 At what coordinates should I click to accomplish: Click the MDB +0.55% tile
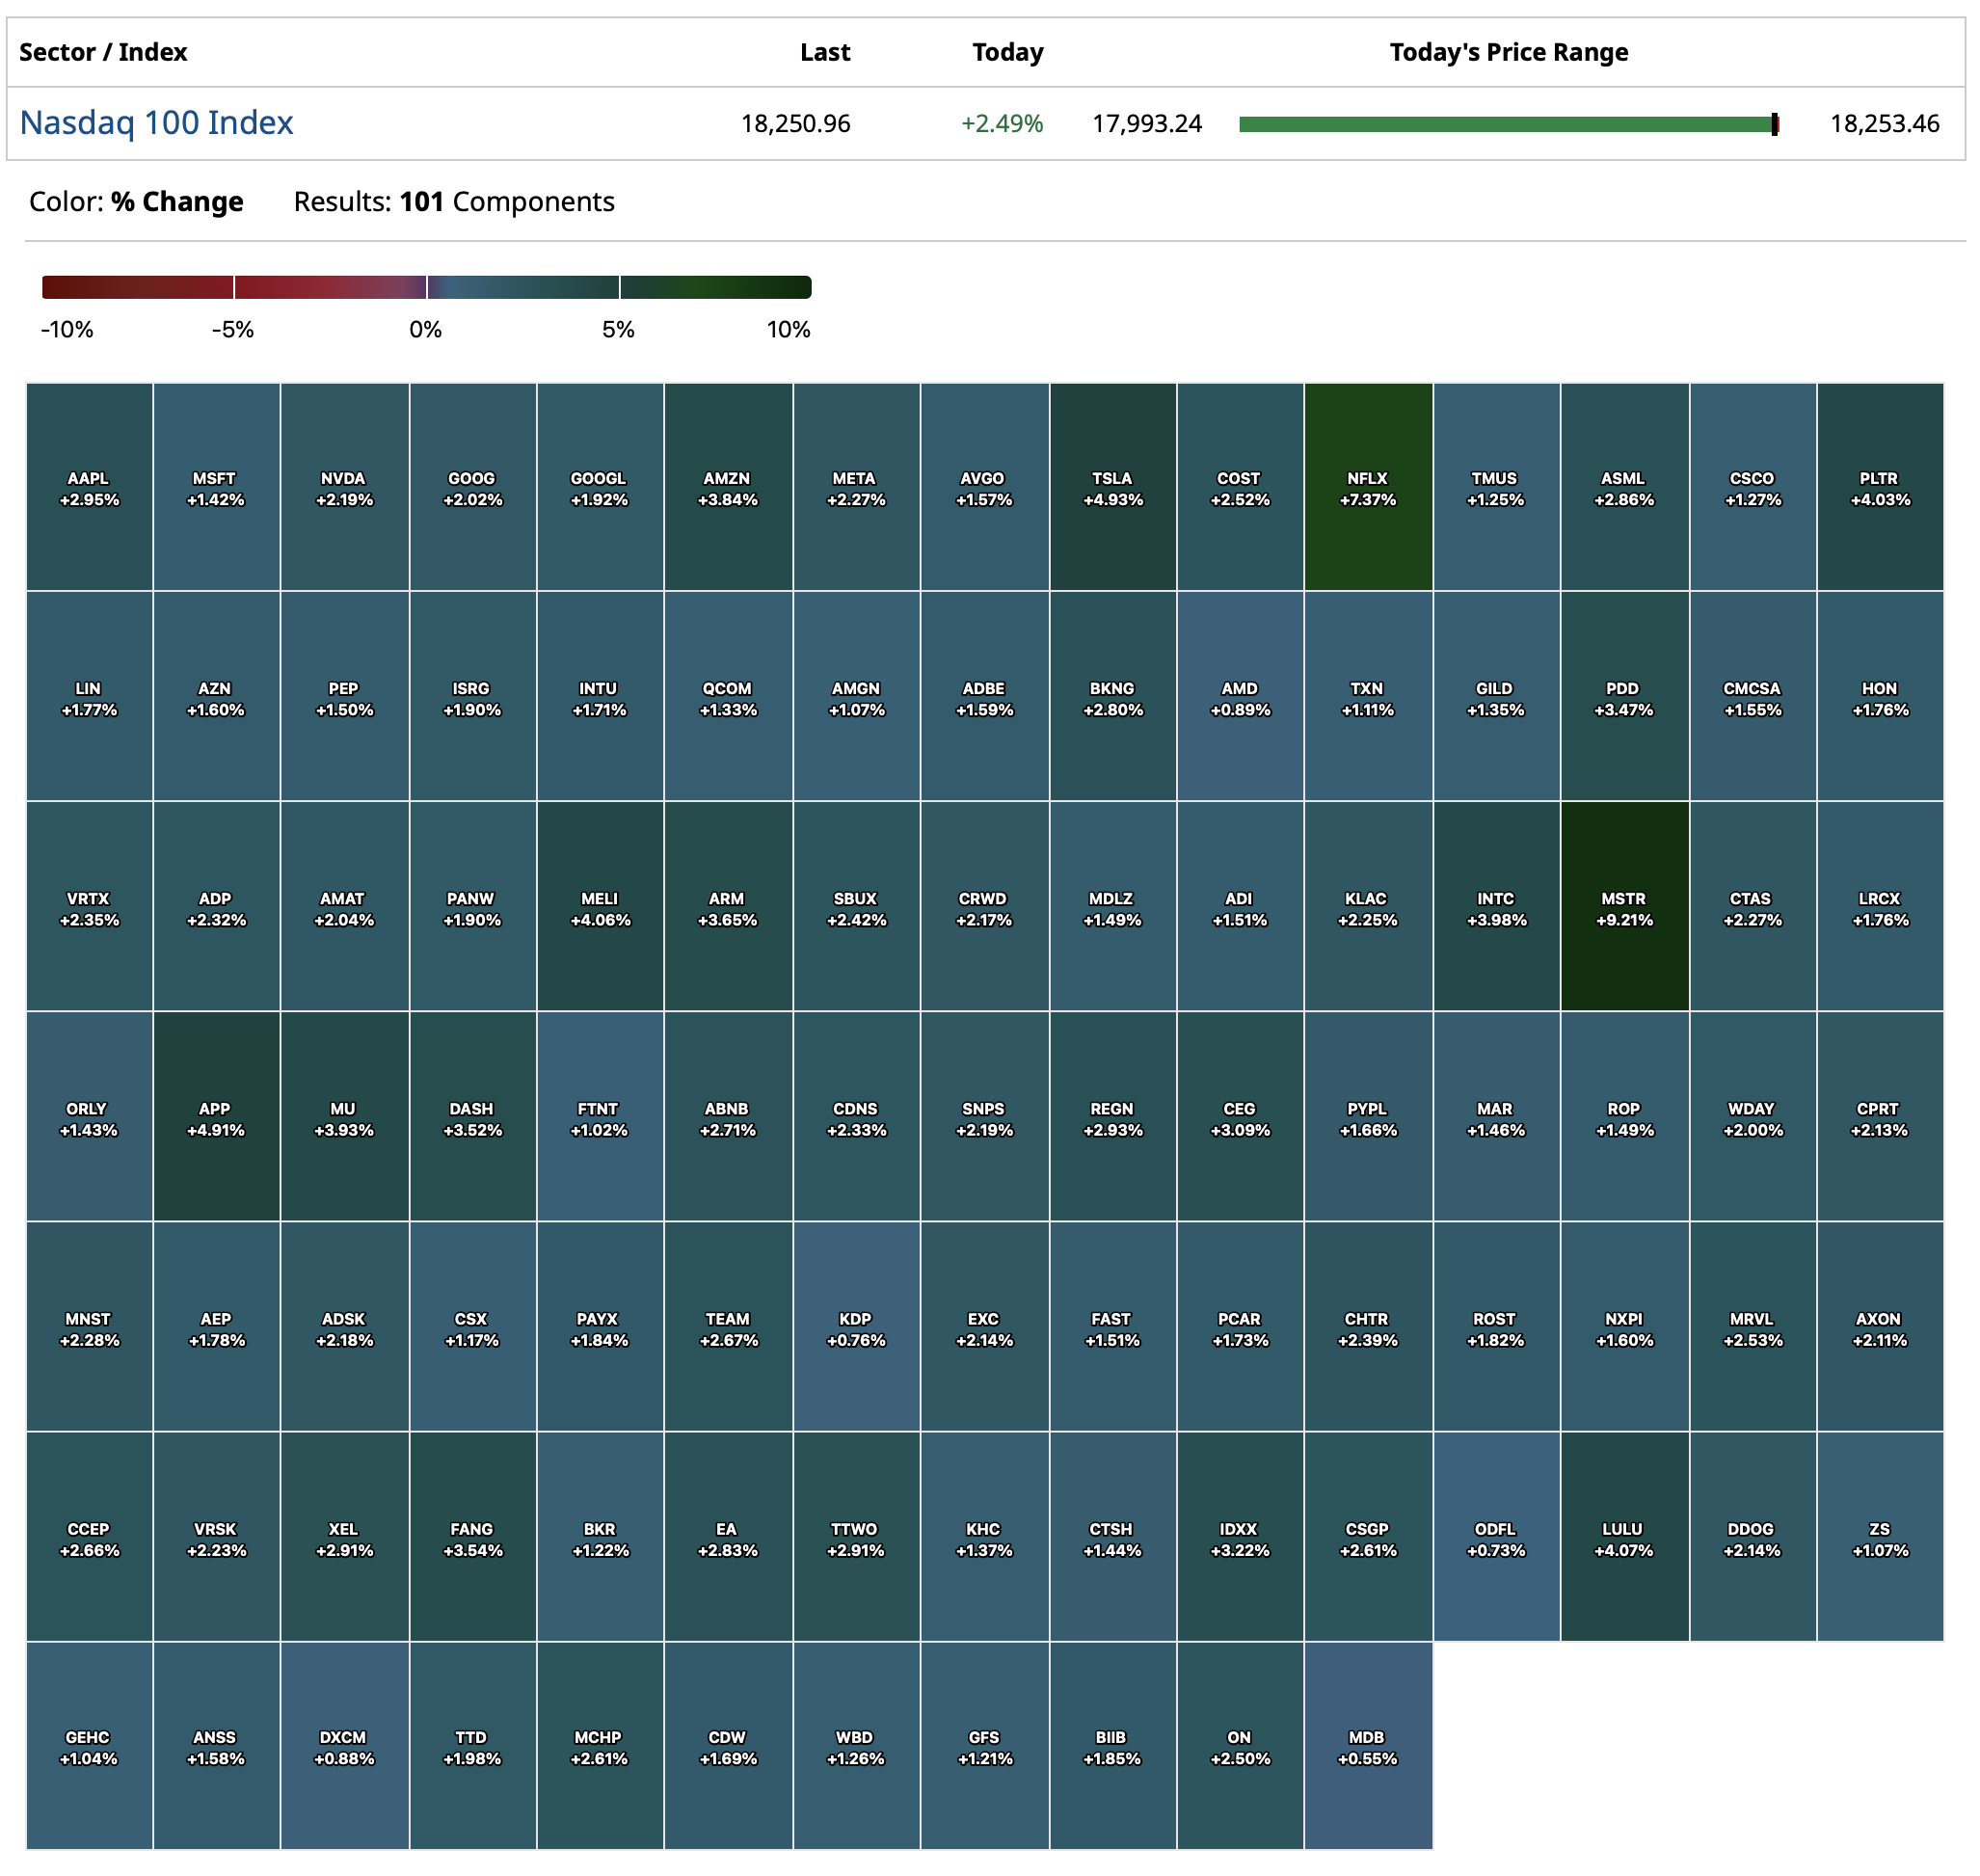point(1367,1747)
